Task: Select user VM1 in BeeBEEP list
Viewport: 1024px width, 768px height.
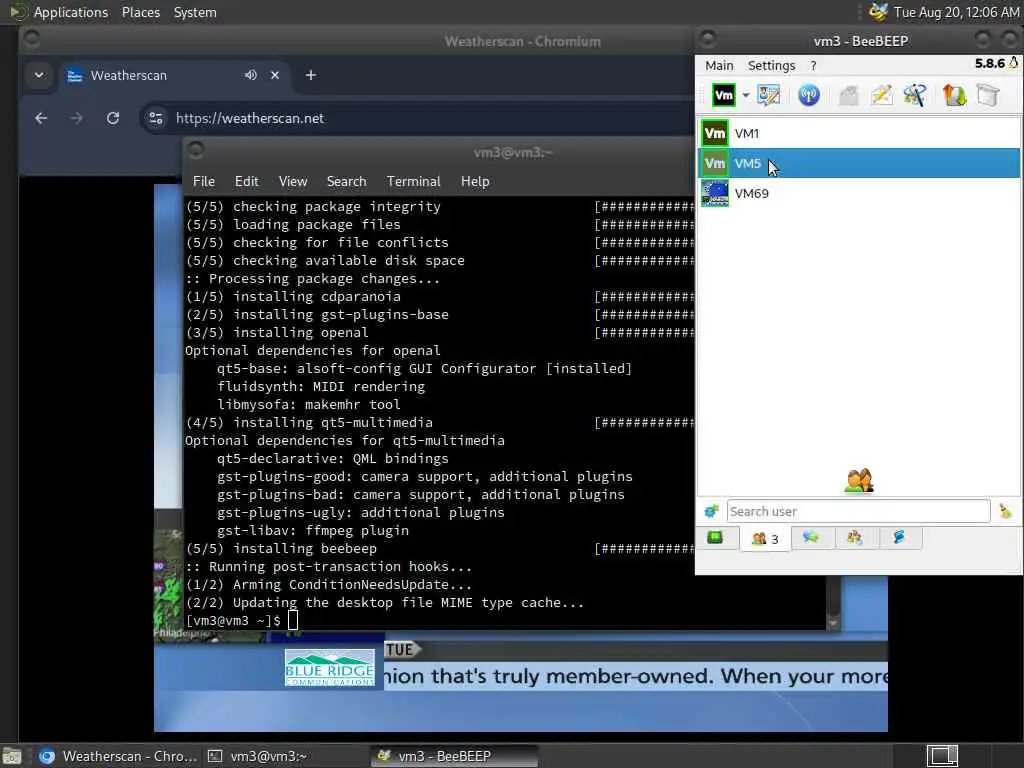Action: tap(859, 133)
